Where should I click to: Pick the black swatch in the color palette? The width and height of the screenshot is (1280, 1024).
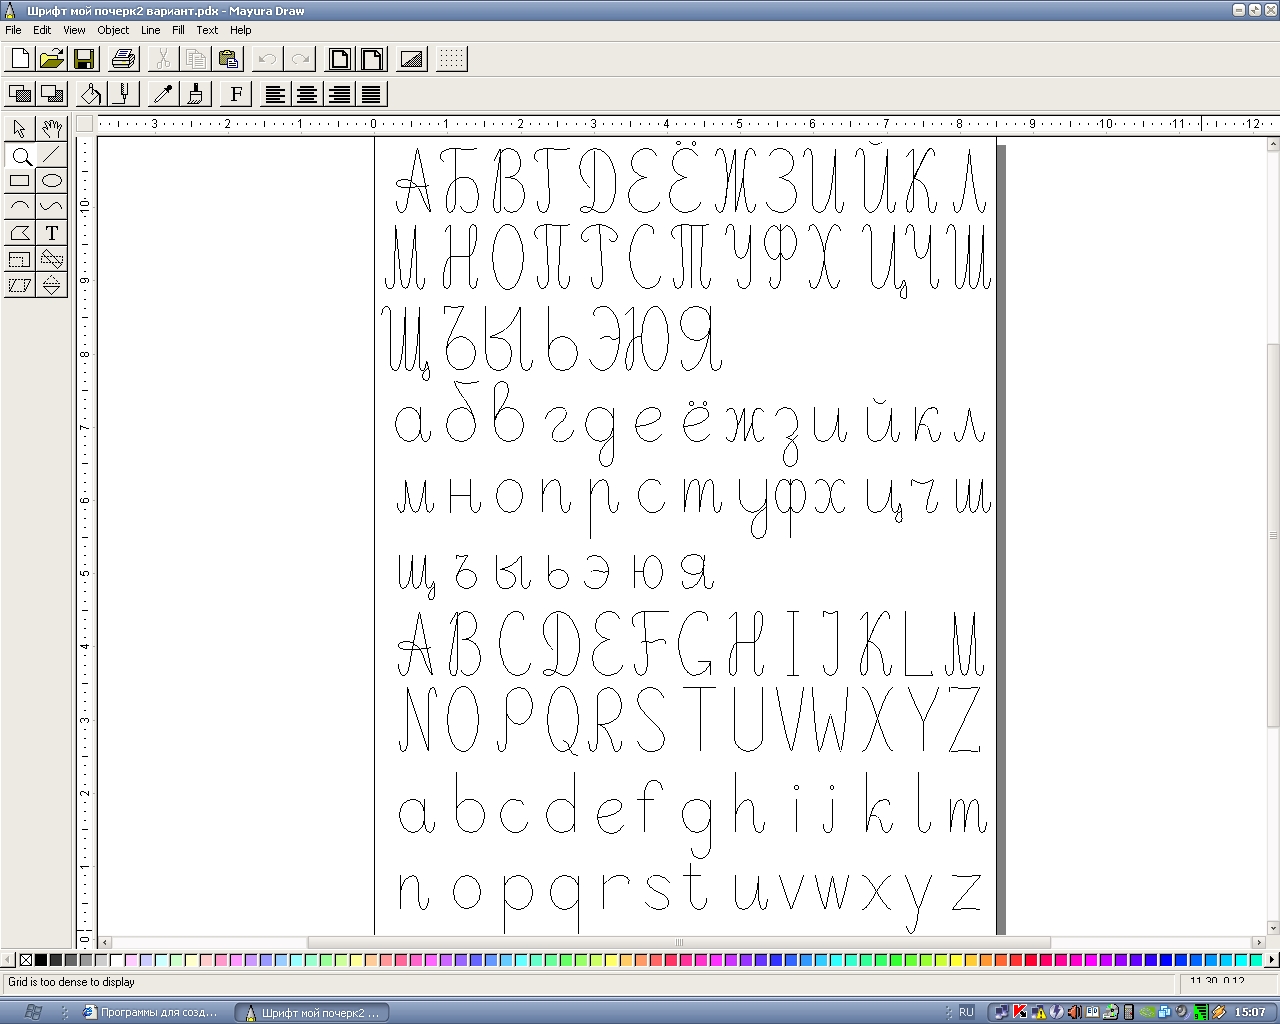tap(41, 960)
